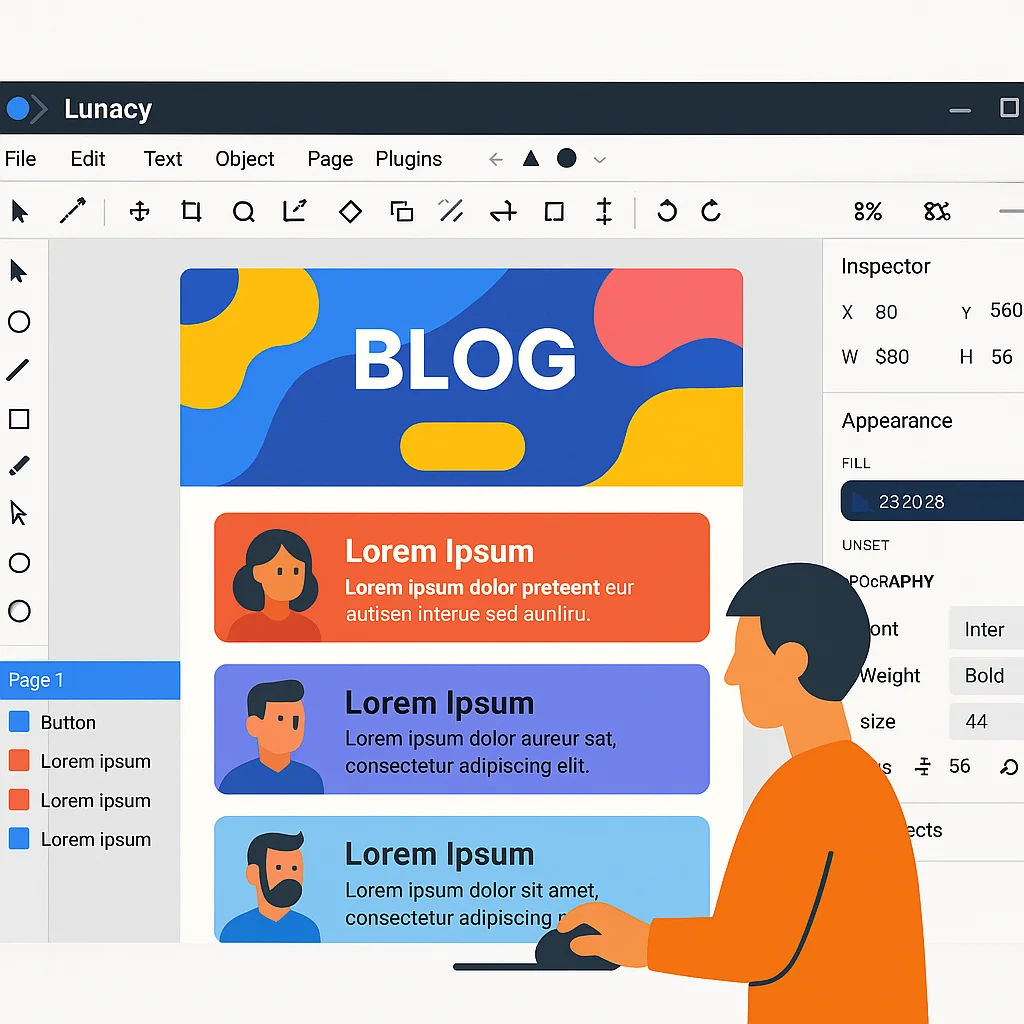This screenshot has height=1024, width=1024.
Task: Click the Rotate Left icon in the toolbar
Action: tap(668, 211)
